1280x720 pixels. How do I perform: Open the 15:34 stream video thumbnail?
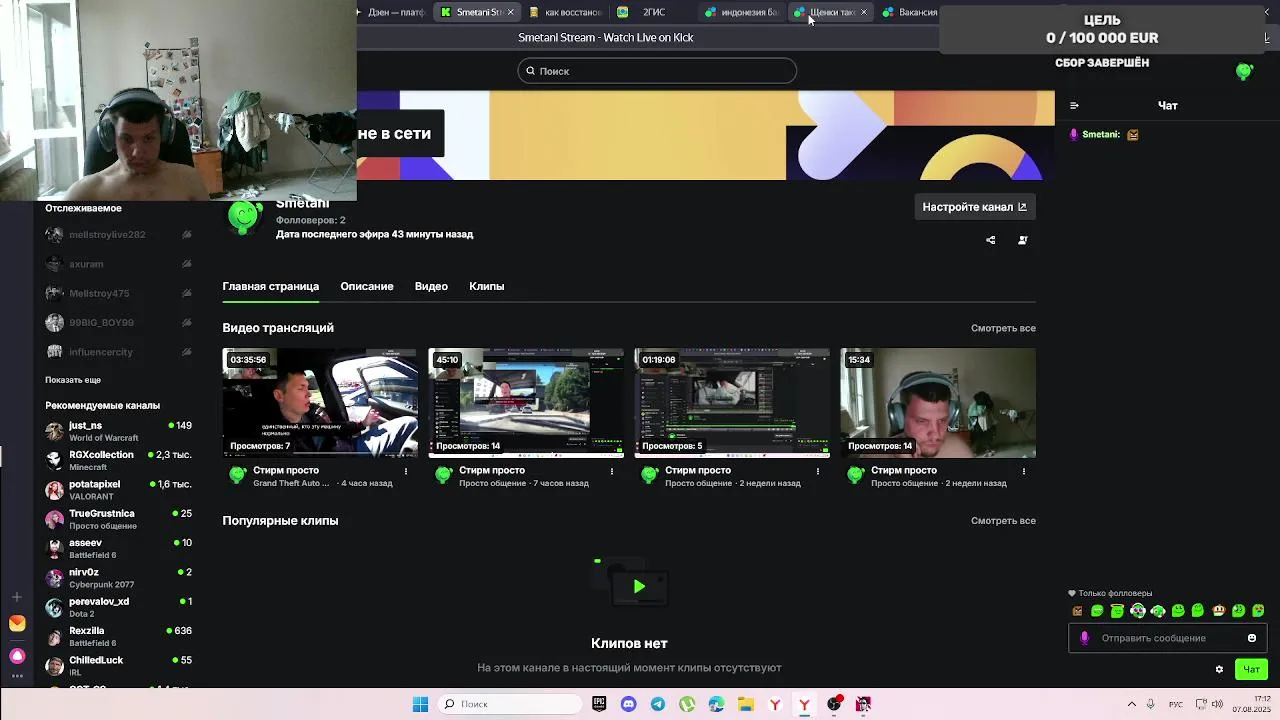pyautogui.click(x=938, y=403)
